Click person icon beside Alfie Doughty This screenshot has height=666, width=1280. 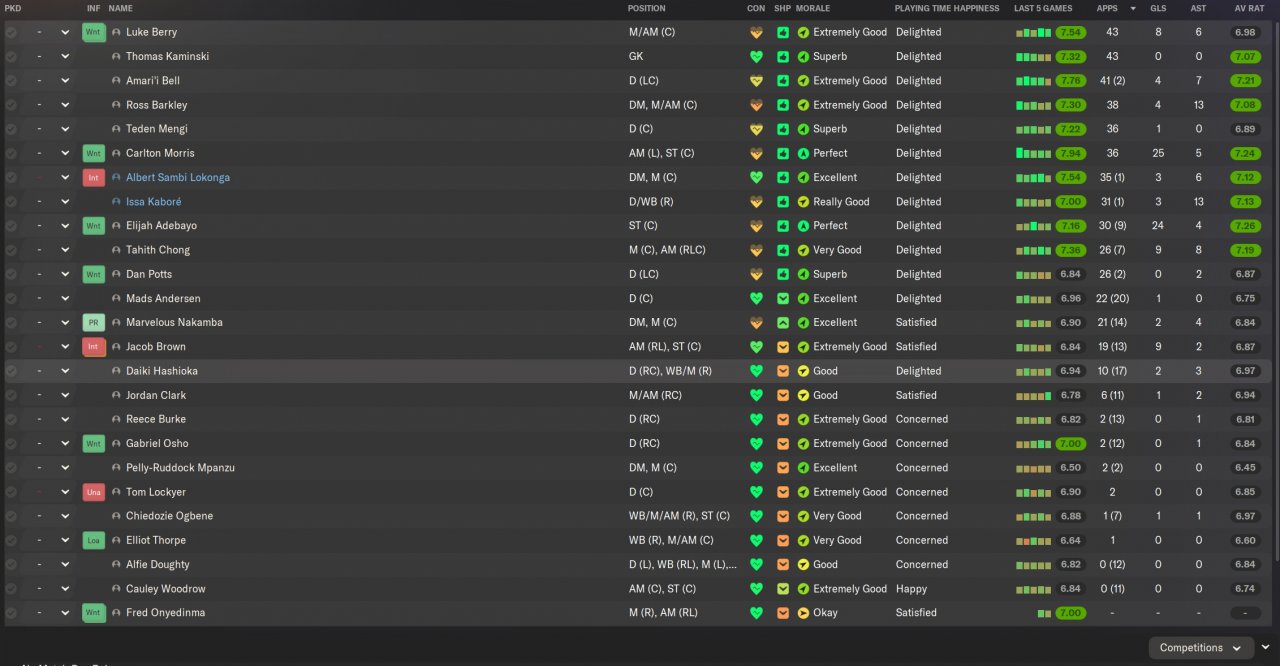pos(116,564)
